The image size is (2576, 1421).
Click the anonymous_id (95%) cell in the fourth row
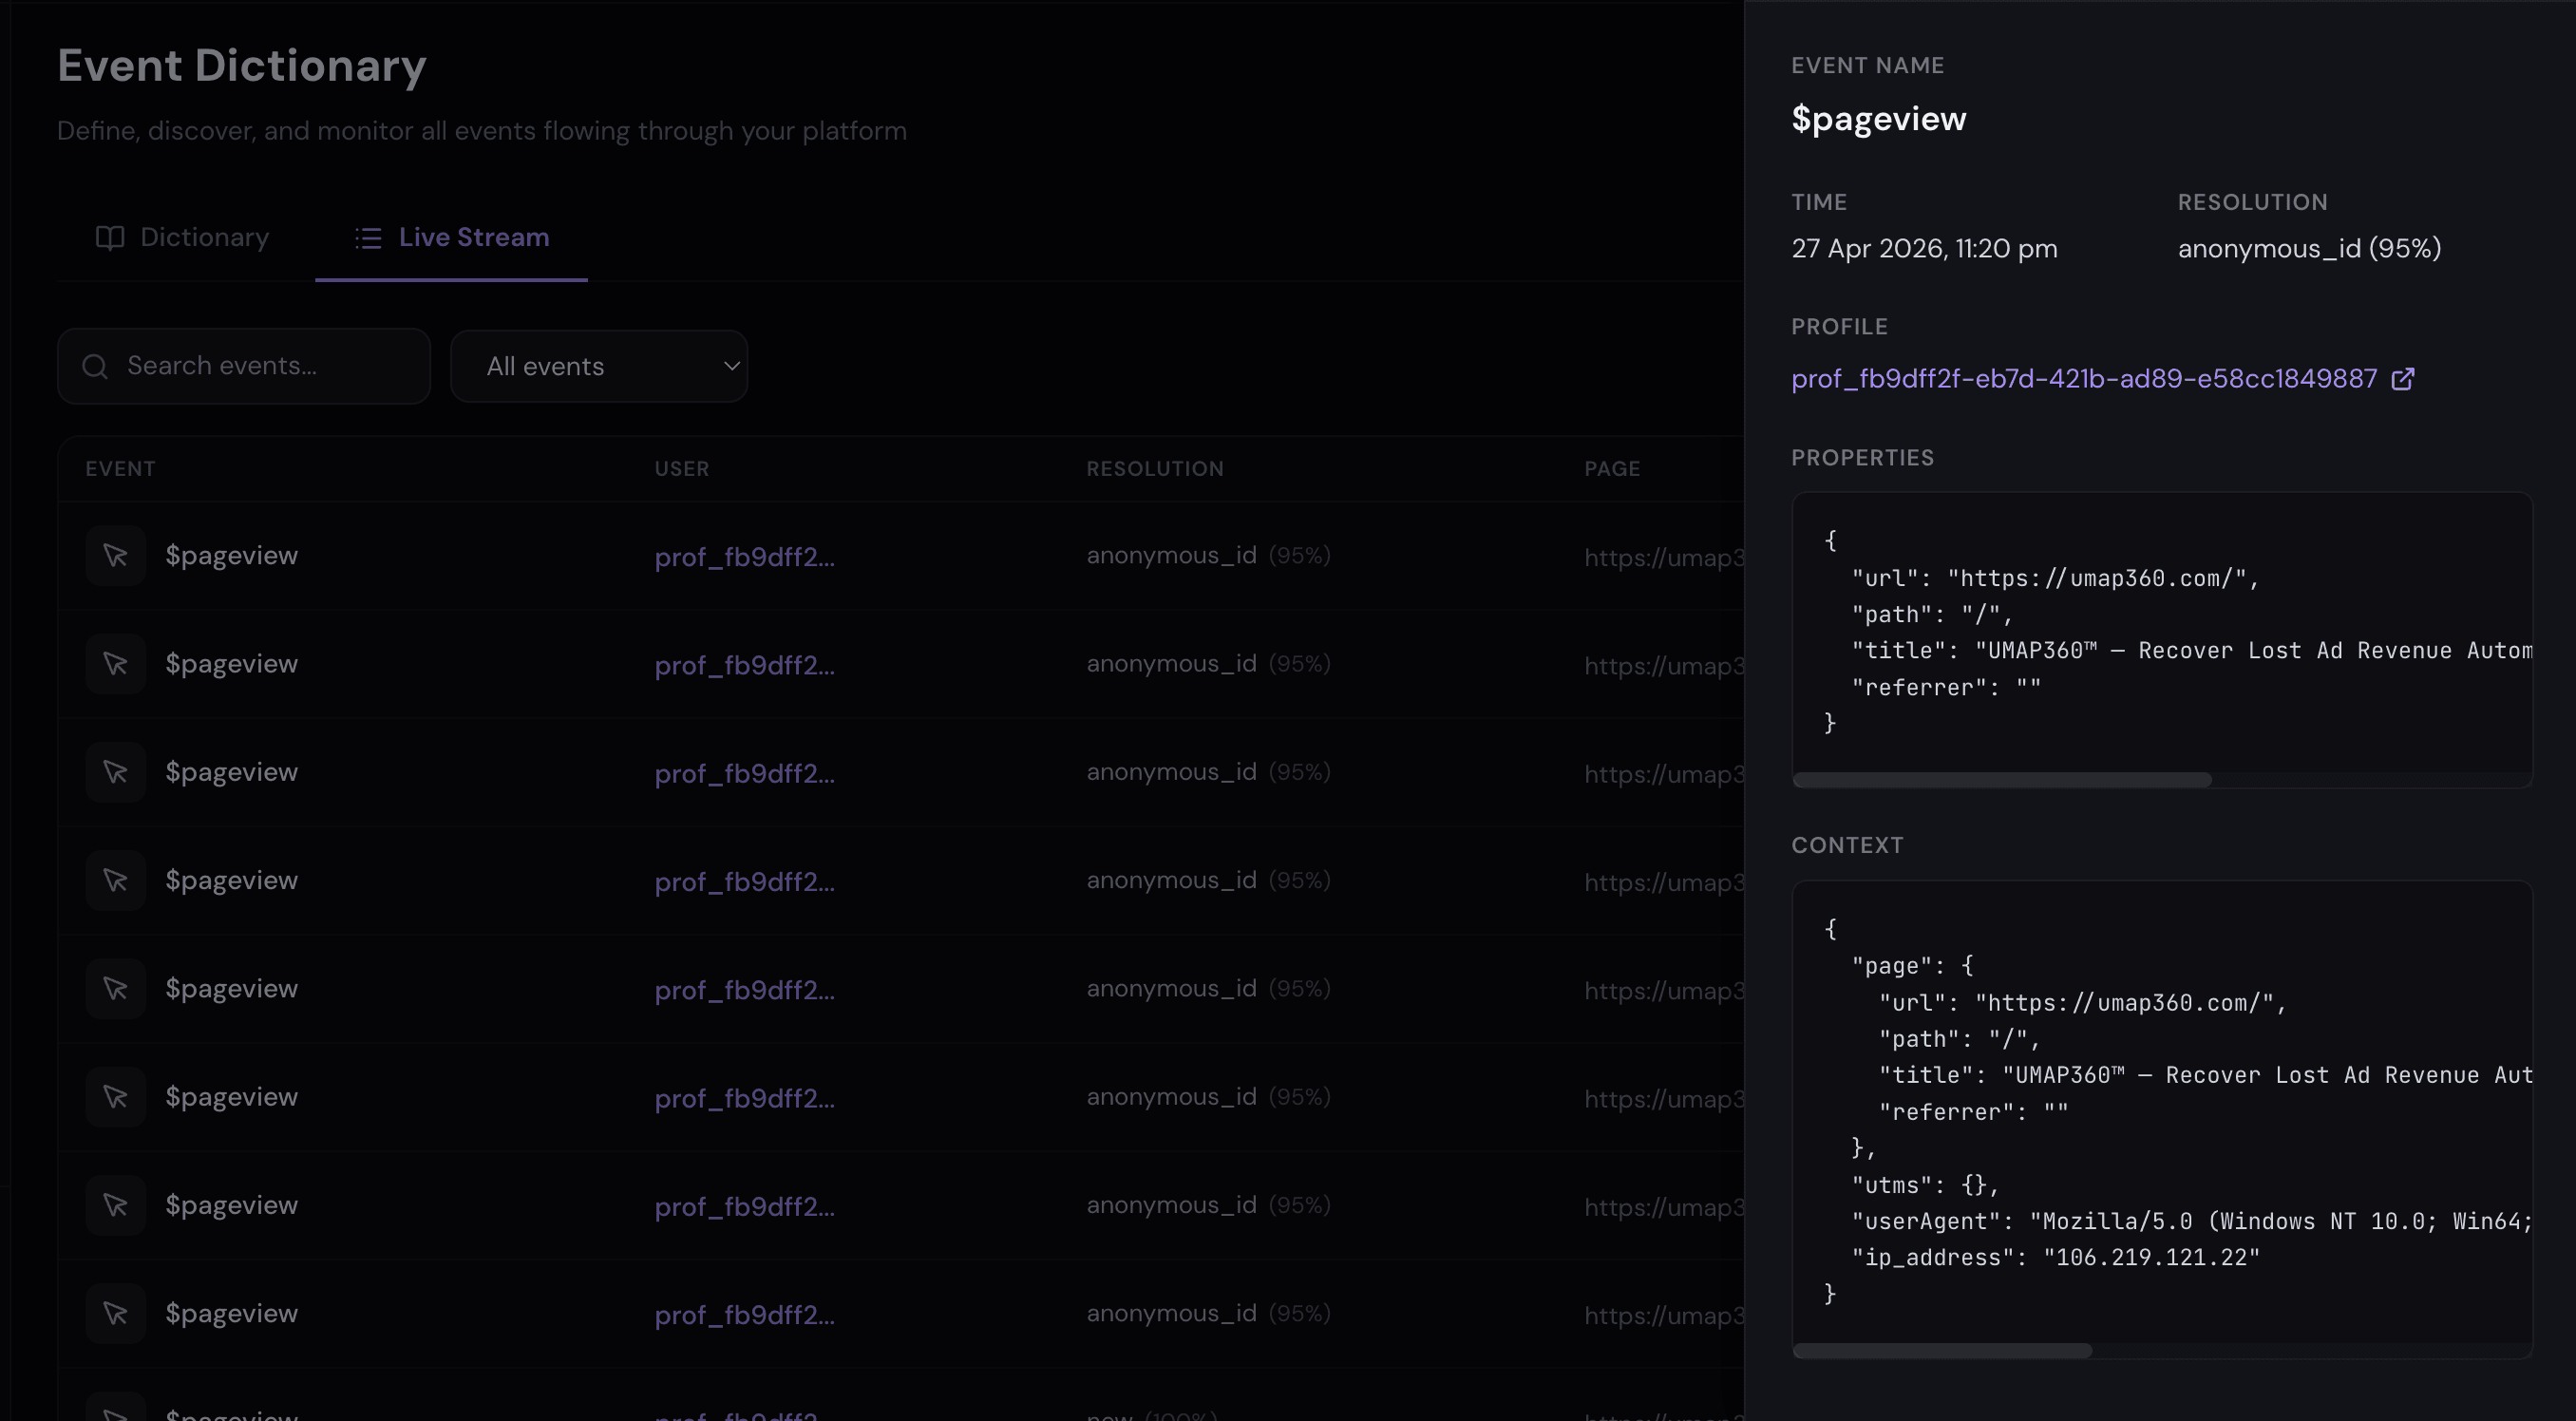point(1208,880)
